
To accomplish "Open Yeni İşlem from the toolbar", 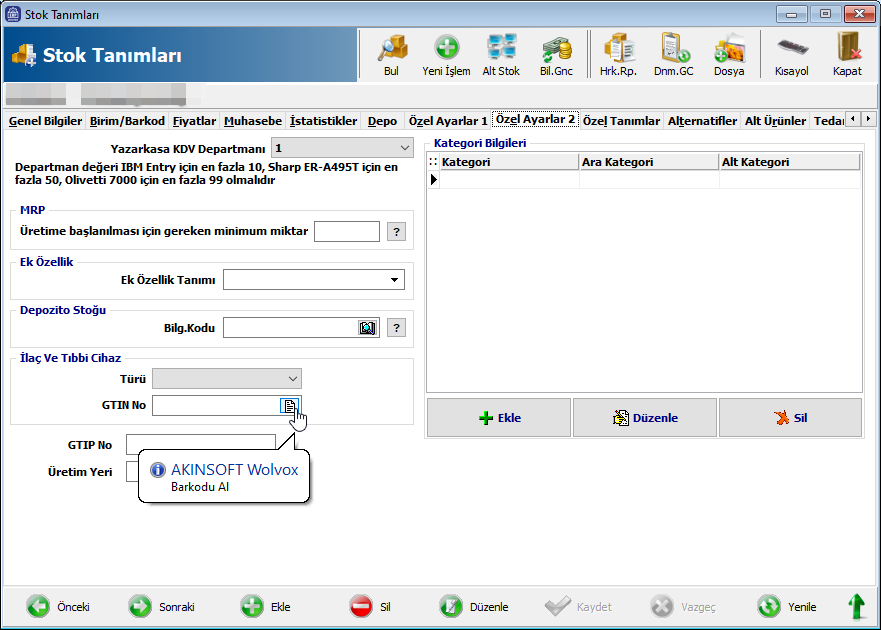I will pos(446,54).
